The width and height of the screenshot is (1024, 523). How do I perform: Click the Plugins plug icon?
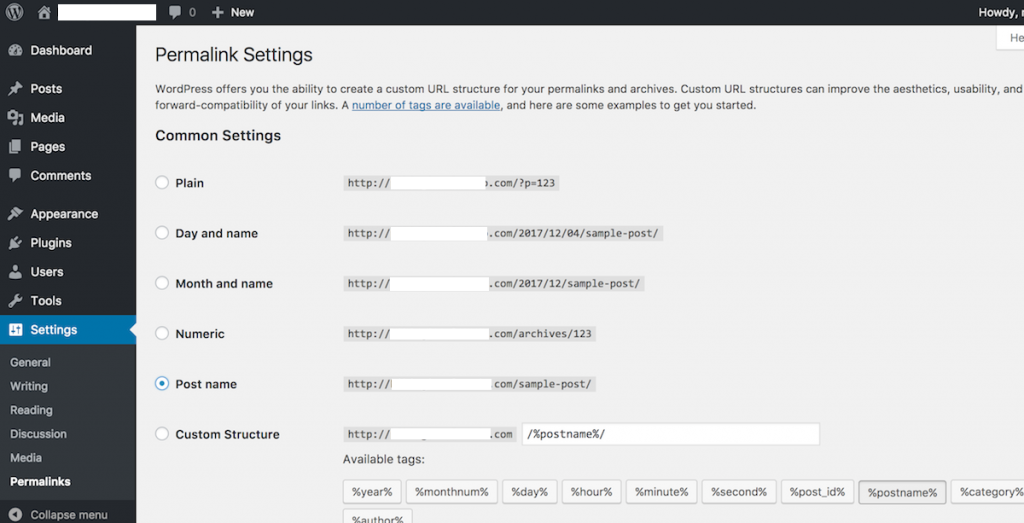coord(15,243)
